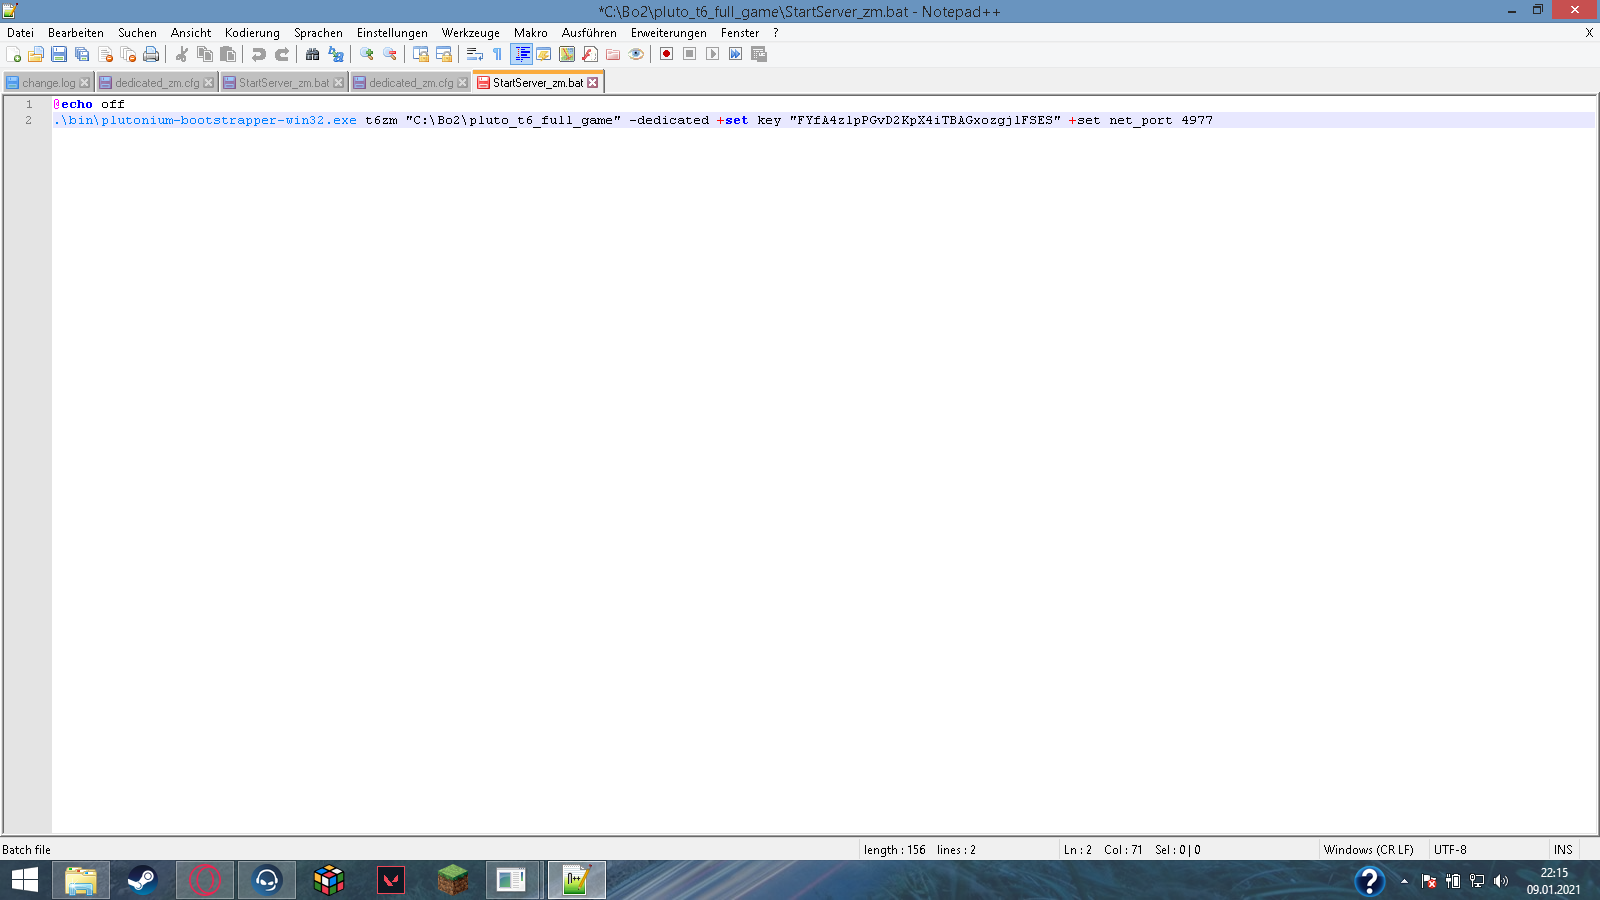Click the UTF-8 encoding status field
The width and height of the screenshot is (1600, 900).
coord(1450,850)
